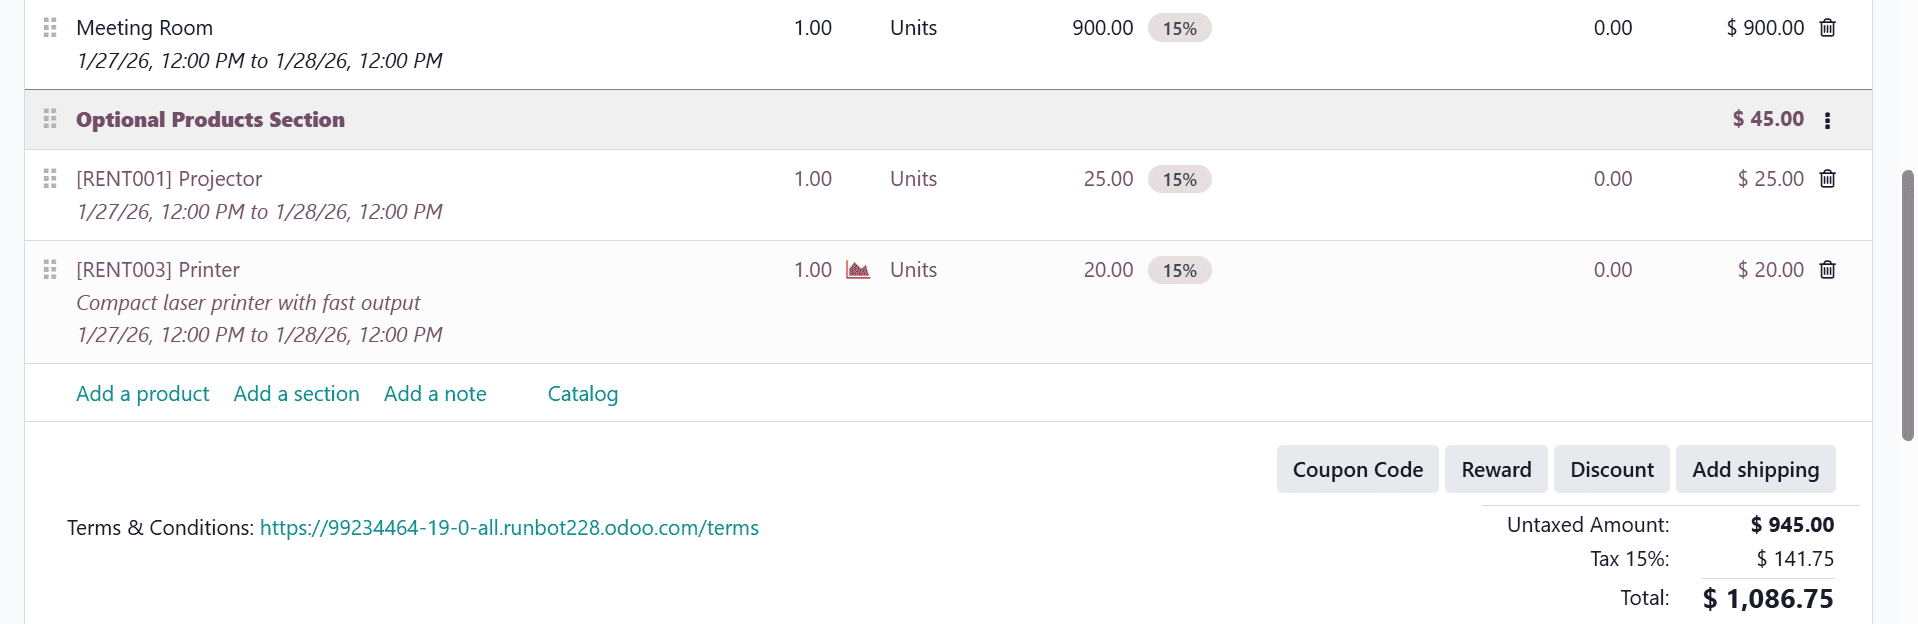Image resolution: width=1918 pixels, height=624 pixels.
Task: Click the drag handle beside Meeting Room
Action: (50, 28)
